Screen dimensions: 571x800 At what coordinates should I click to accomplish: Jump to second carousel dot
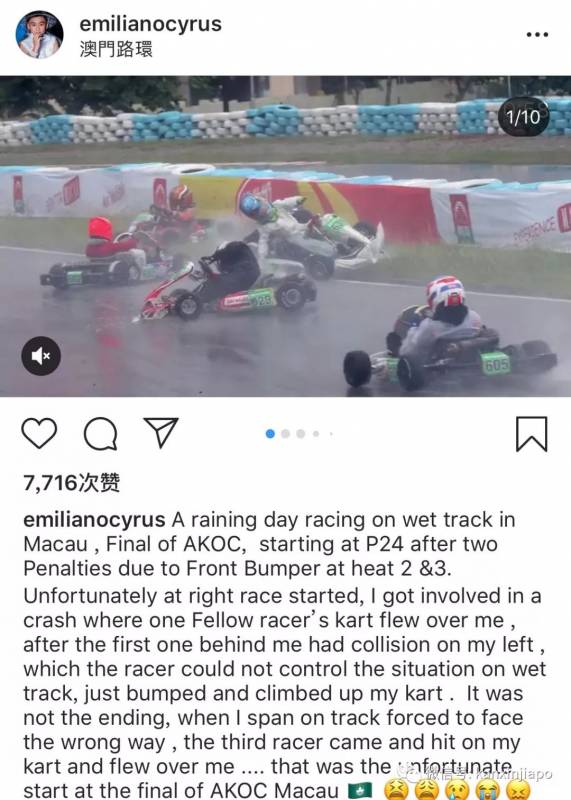click(286, 434)
